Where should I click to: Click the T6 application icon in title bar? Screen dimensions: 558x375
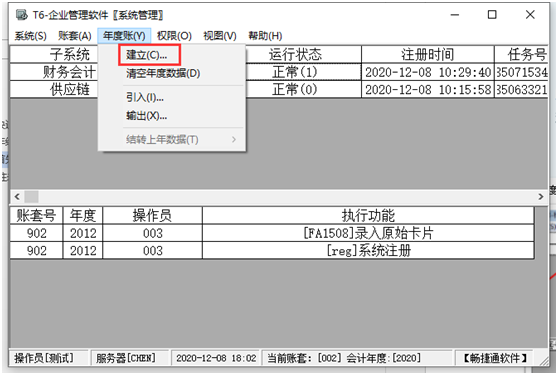(x=21, y=15)
